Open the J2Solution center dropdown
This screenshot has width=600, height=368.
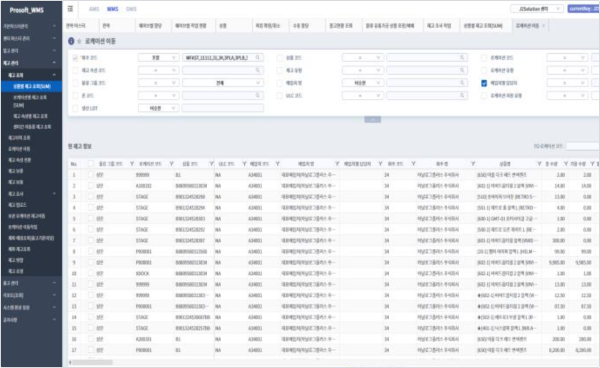(536, 9)
